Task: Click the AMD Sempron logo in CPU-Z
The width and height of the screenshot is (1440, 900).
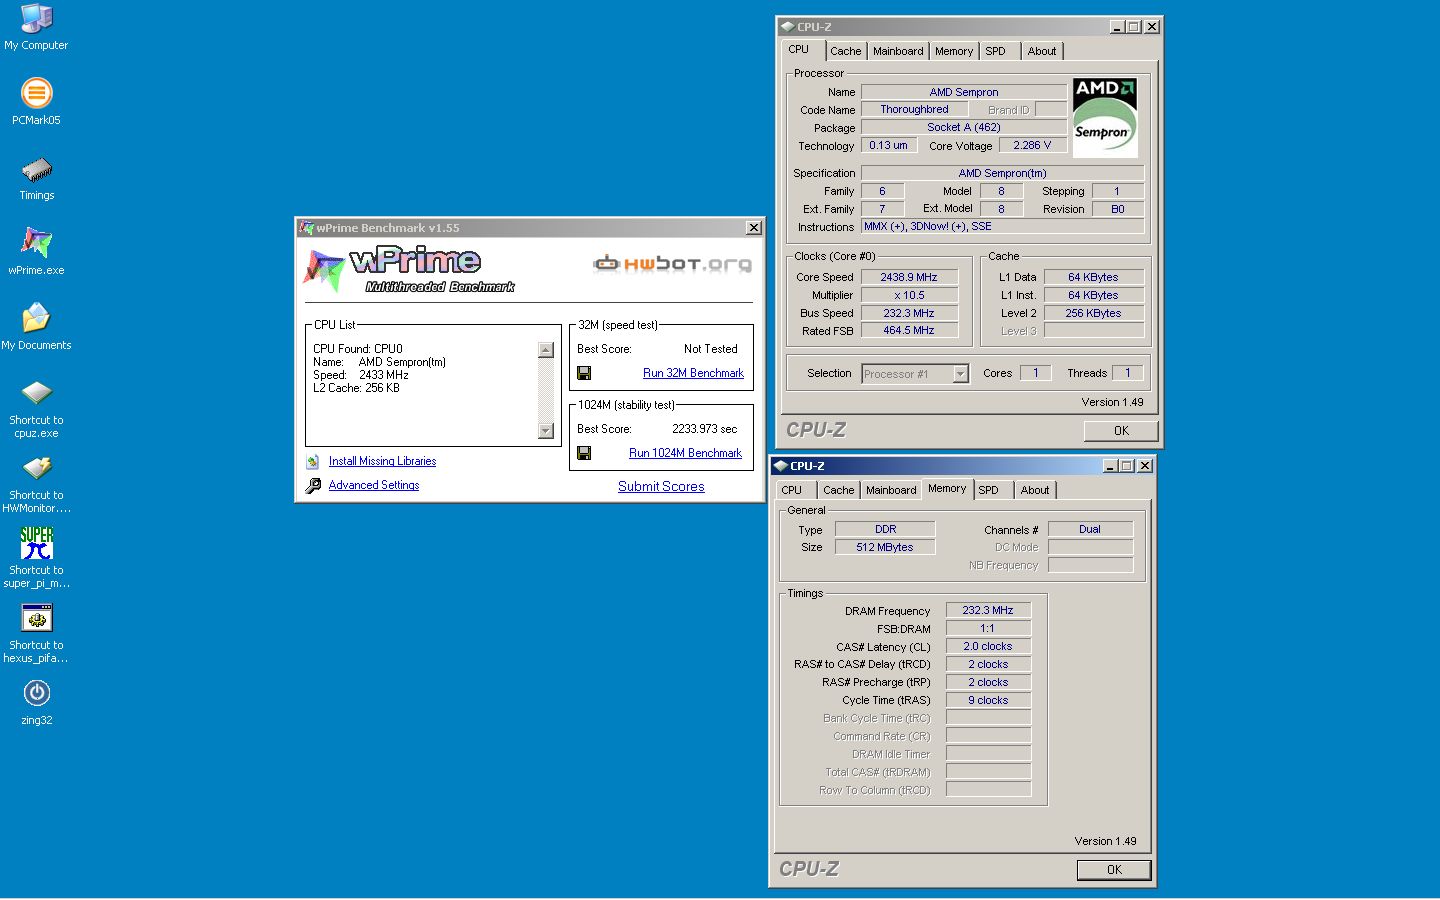Action: [x=1105, y=118]
